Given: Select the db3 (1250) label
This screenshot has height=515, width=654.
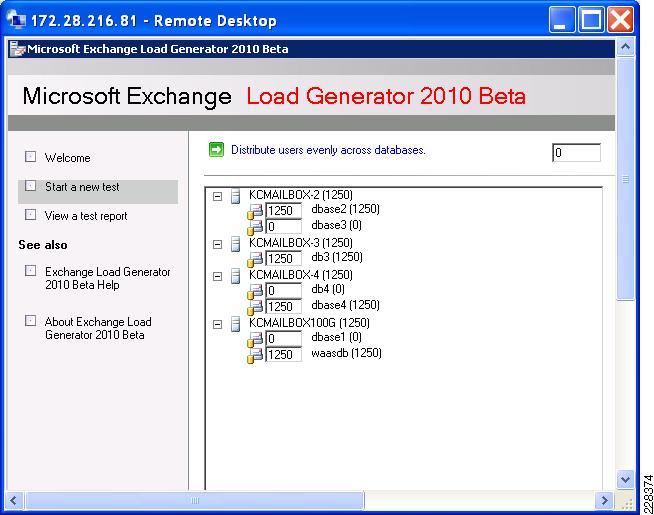Looking at the screenshot, I should (337, 257).
